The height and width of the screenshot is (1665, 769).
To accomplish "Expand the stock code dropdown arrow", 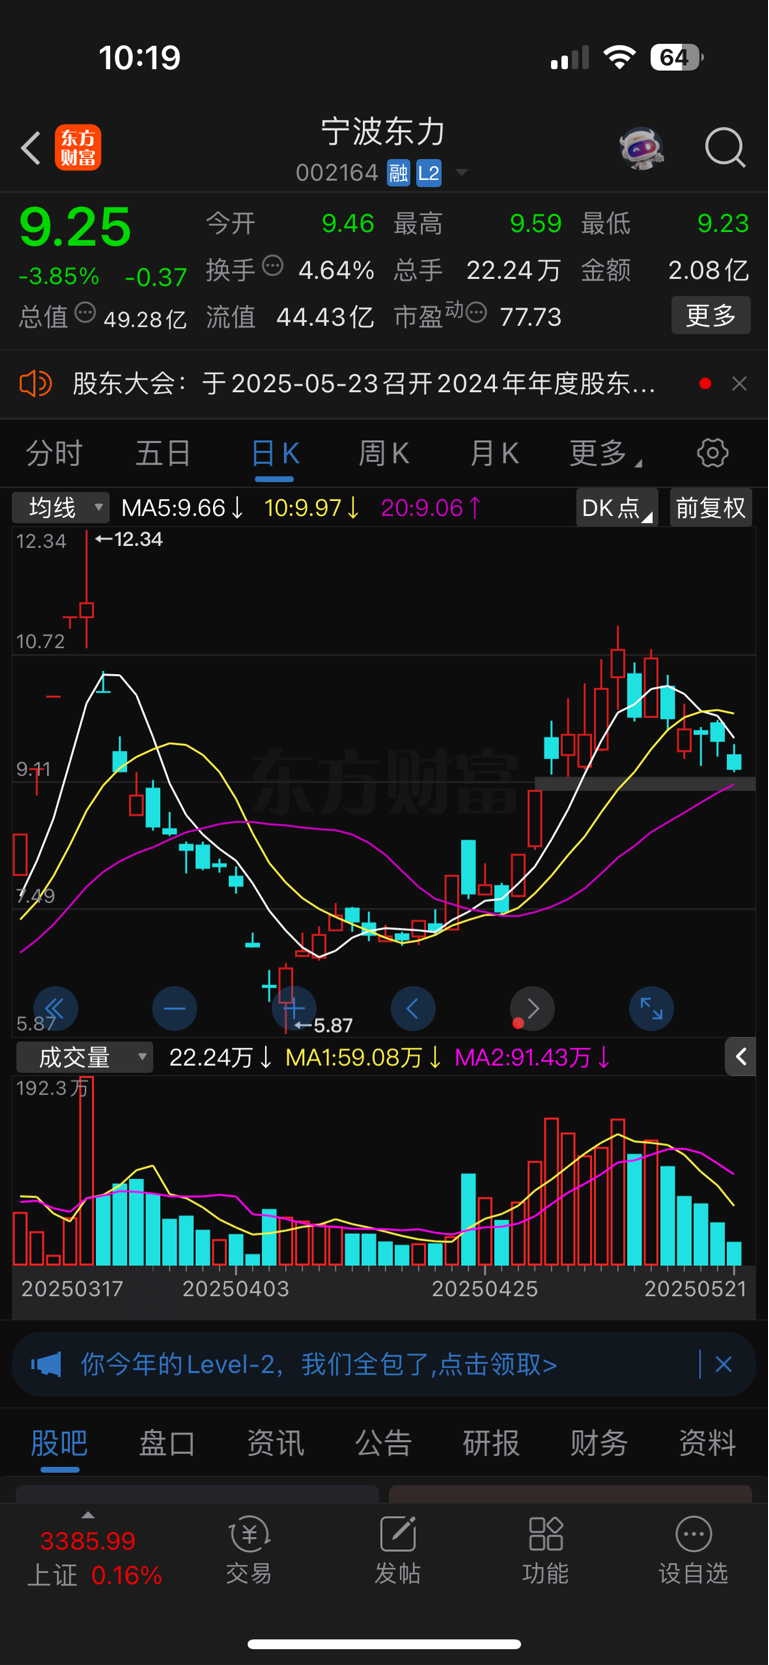I will [462, 173].
